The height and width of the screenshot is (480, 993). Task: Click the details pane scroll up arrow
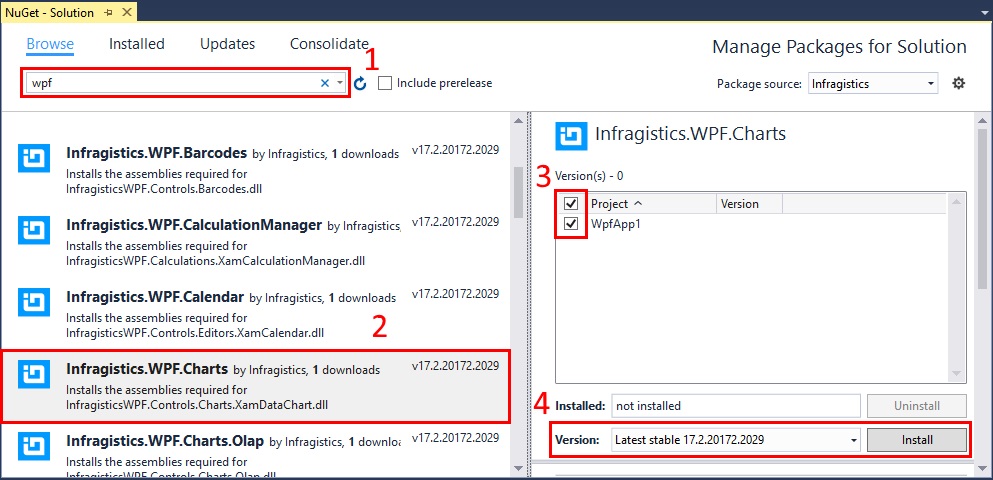982,120
